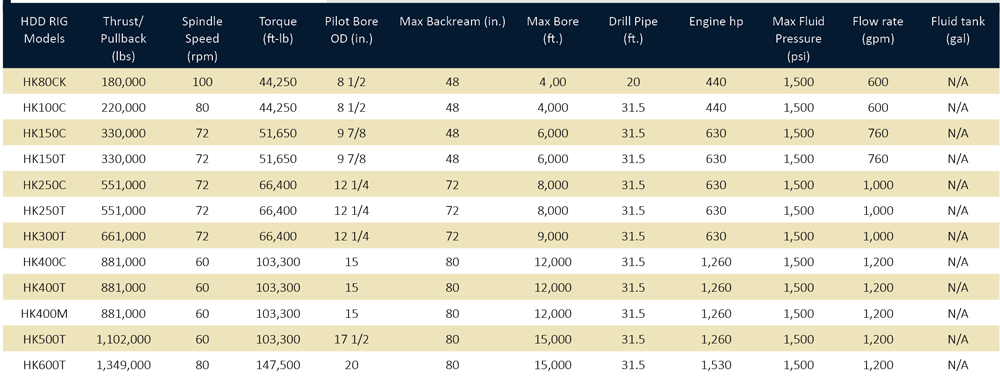
Task: Select the Fluid tank (gal) header
Action: click(x=958, y=30)
